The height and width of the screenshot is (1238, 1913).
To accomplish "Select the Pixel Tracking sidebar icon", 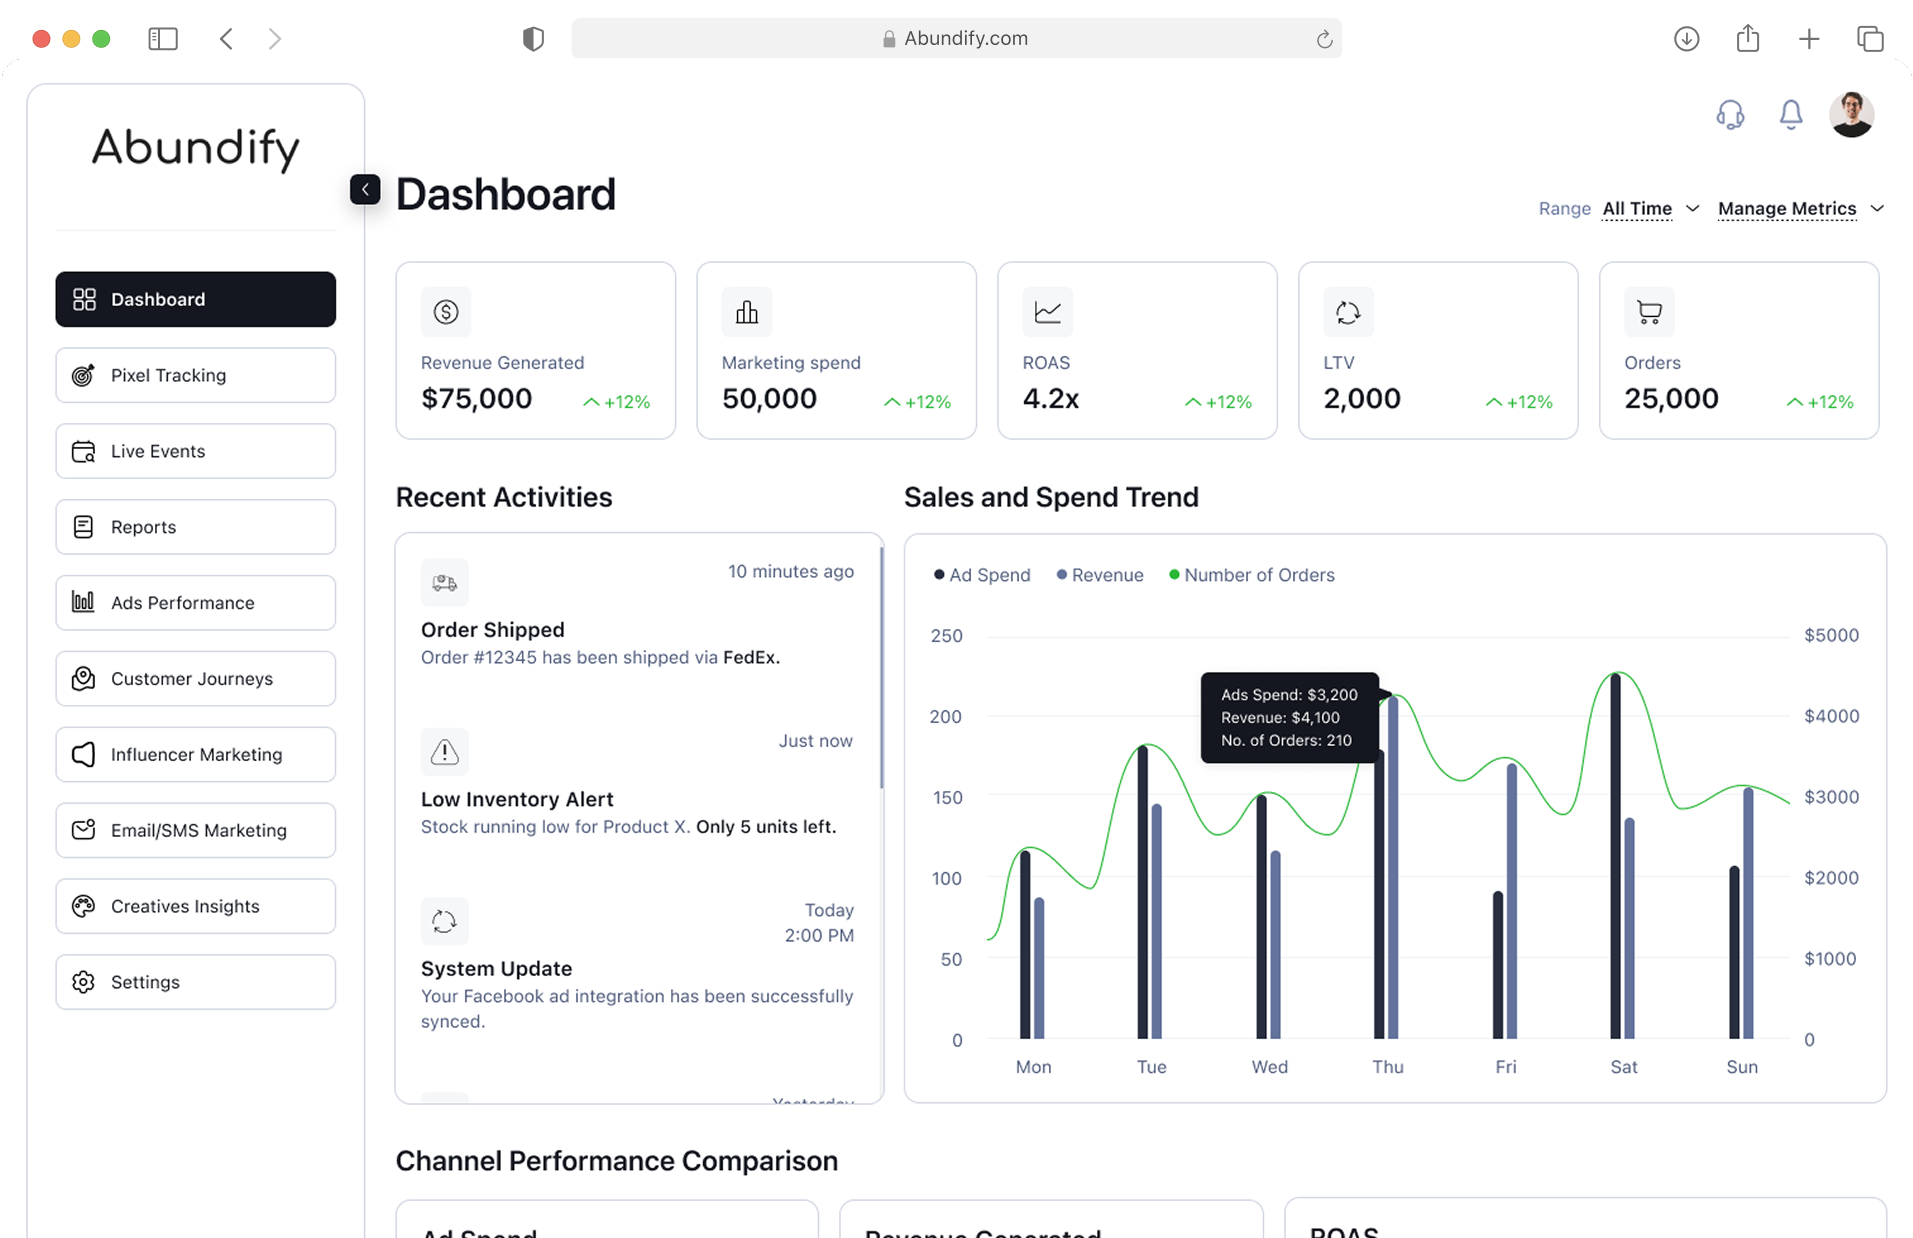I will [84, 375].
